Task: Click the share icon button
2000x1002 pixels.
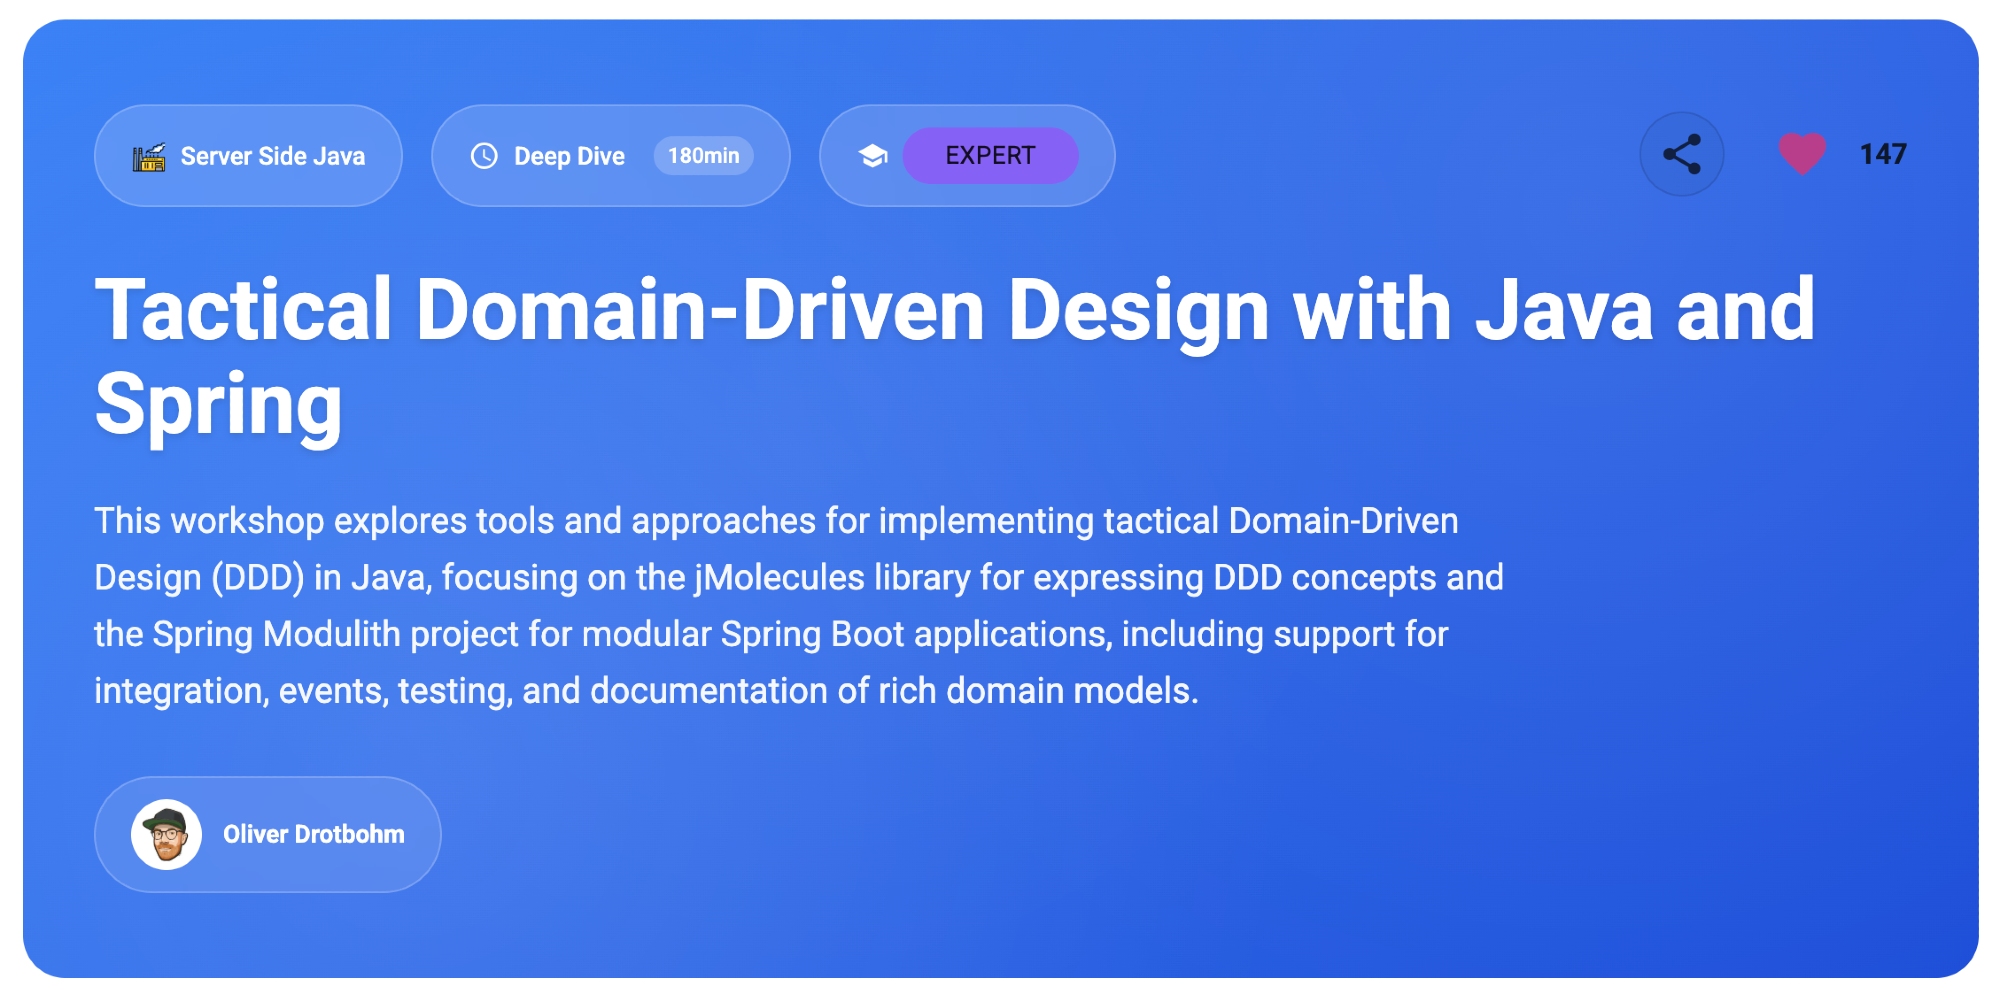Action: pyautogui.click(x=1681, y=154)
